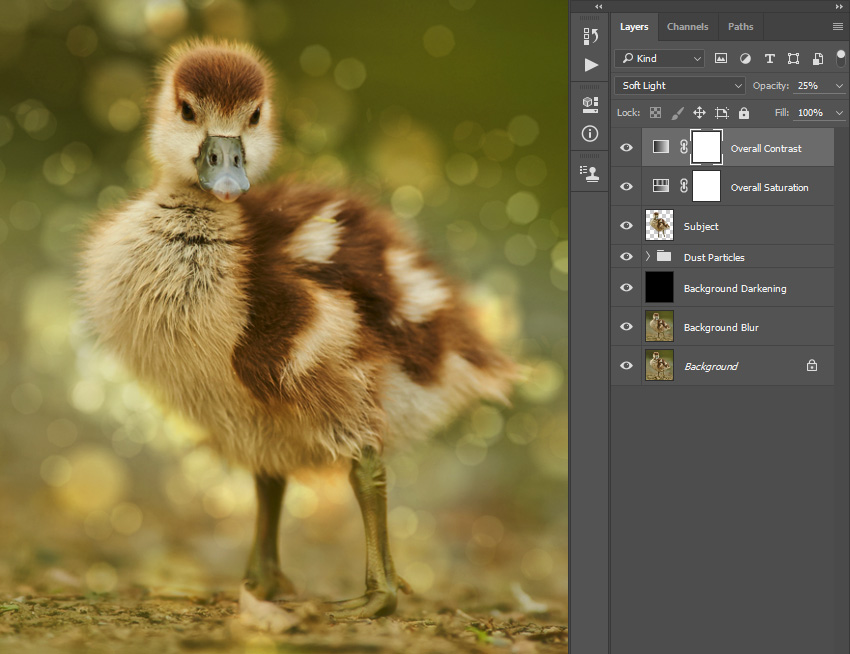The height and width of the screenshot is (654, 850).
Task: Open the Actions panel play icon
Action: [x=591, y=65]
